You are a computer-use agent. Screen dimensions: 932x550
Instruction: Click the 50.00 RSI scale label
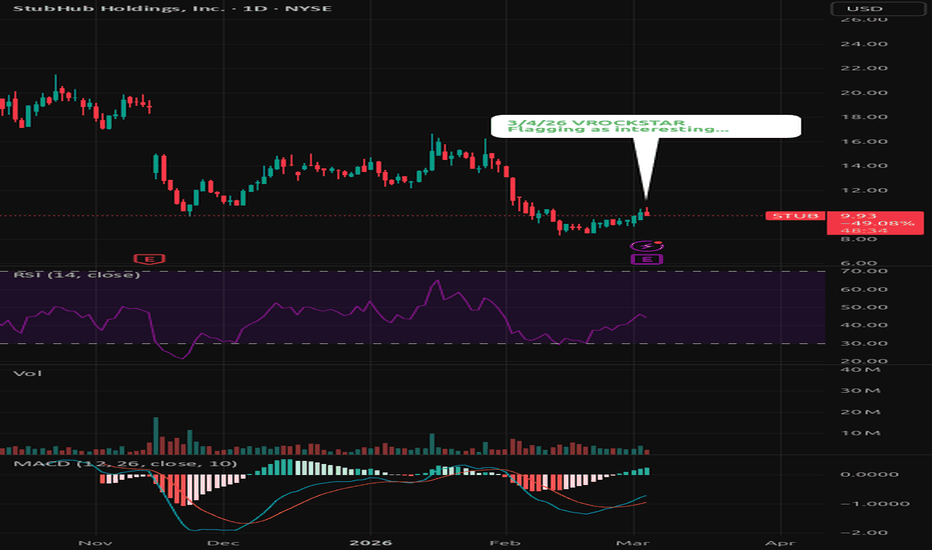tap(864, 307)
